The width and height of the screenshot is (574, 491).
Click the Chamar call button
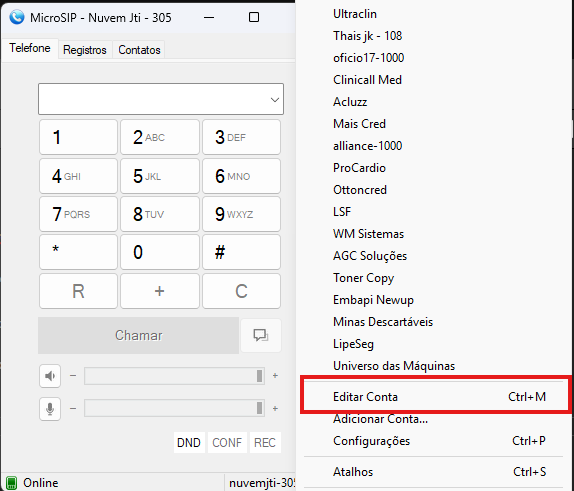click(x=138, y=335)
